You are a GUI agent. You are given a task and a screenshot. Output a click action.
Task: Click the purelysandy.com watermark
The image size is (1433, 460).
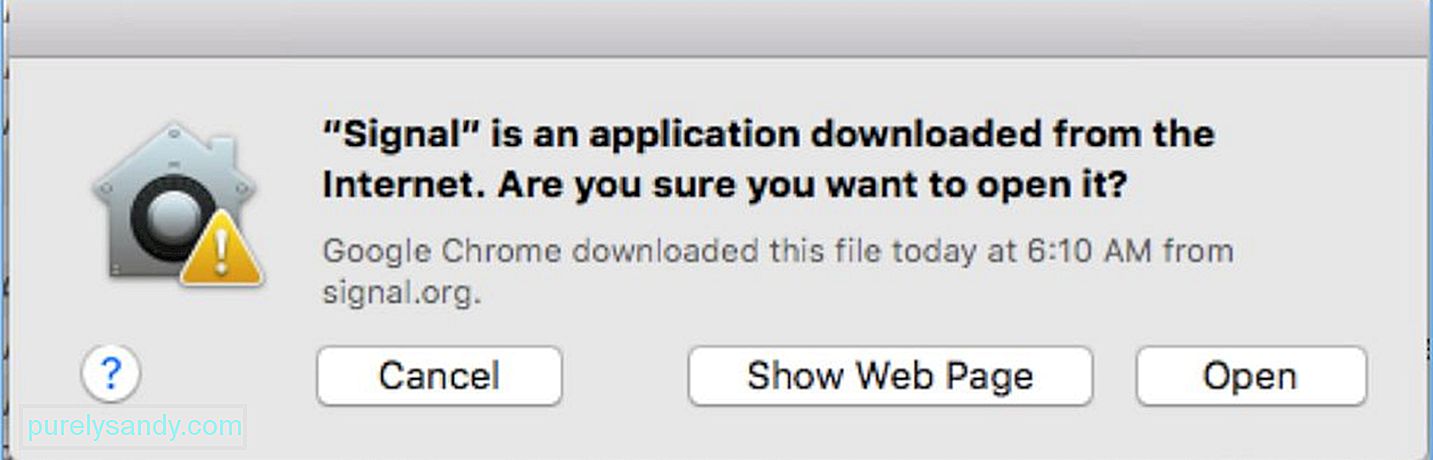click(x=134, y=428)
